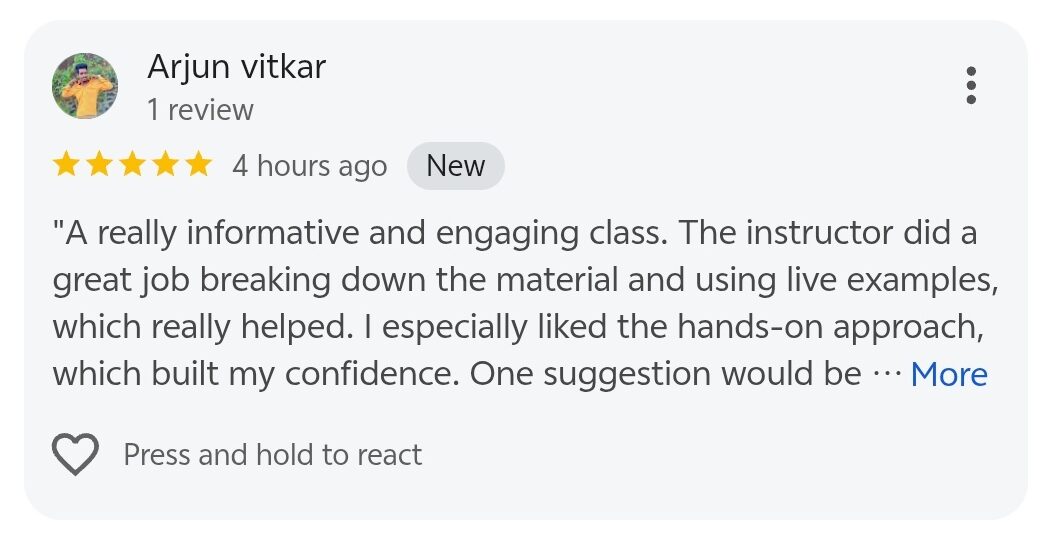Screen dimensions: 1042x544
Task: Tap the heart react icon
Action: [75, 456]
